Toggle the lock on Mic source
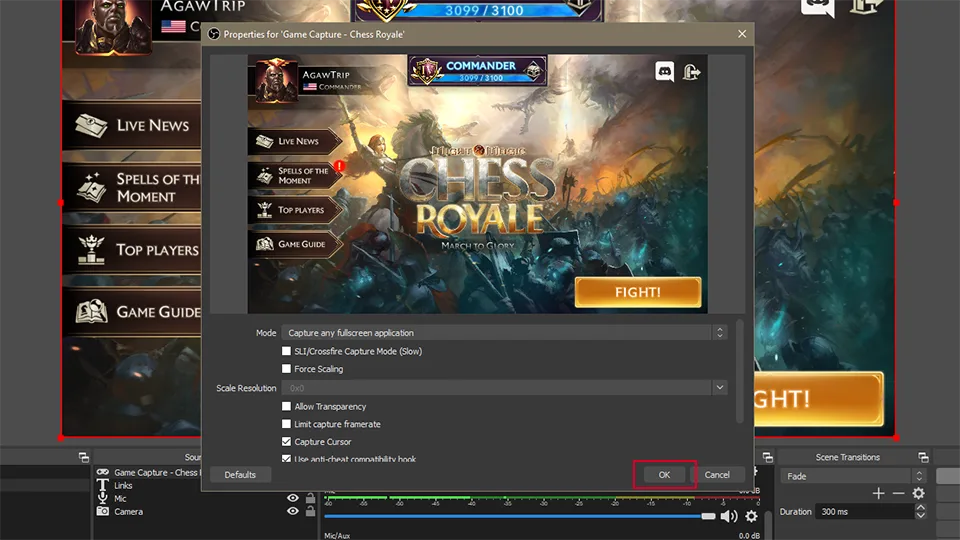The image size is (960, 540). tap(310, 498)
